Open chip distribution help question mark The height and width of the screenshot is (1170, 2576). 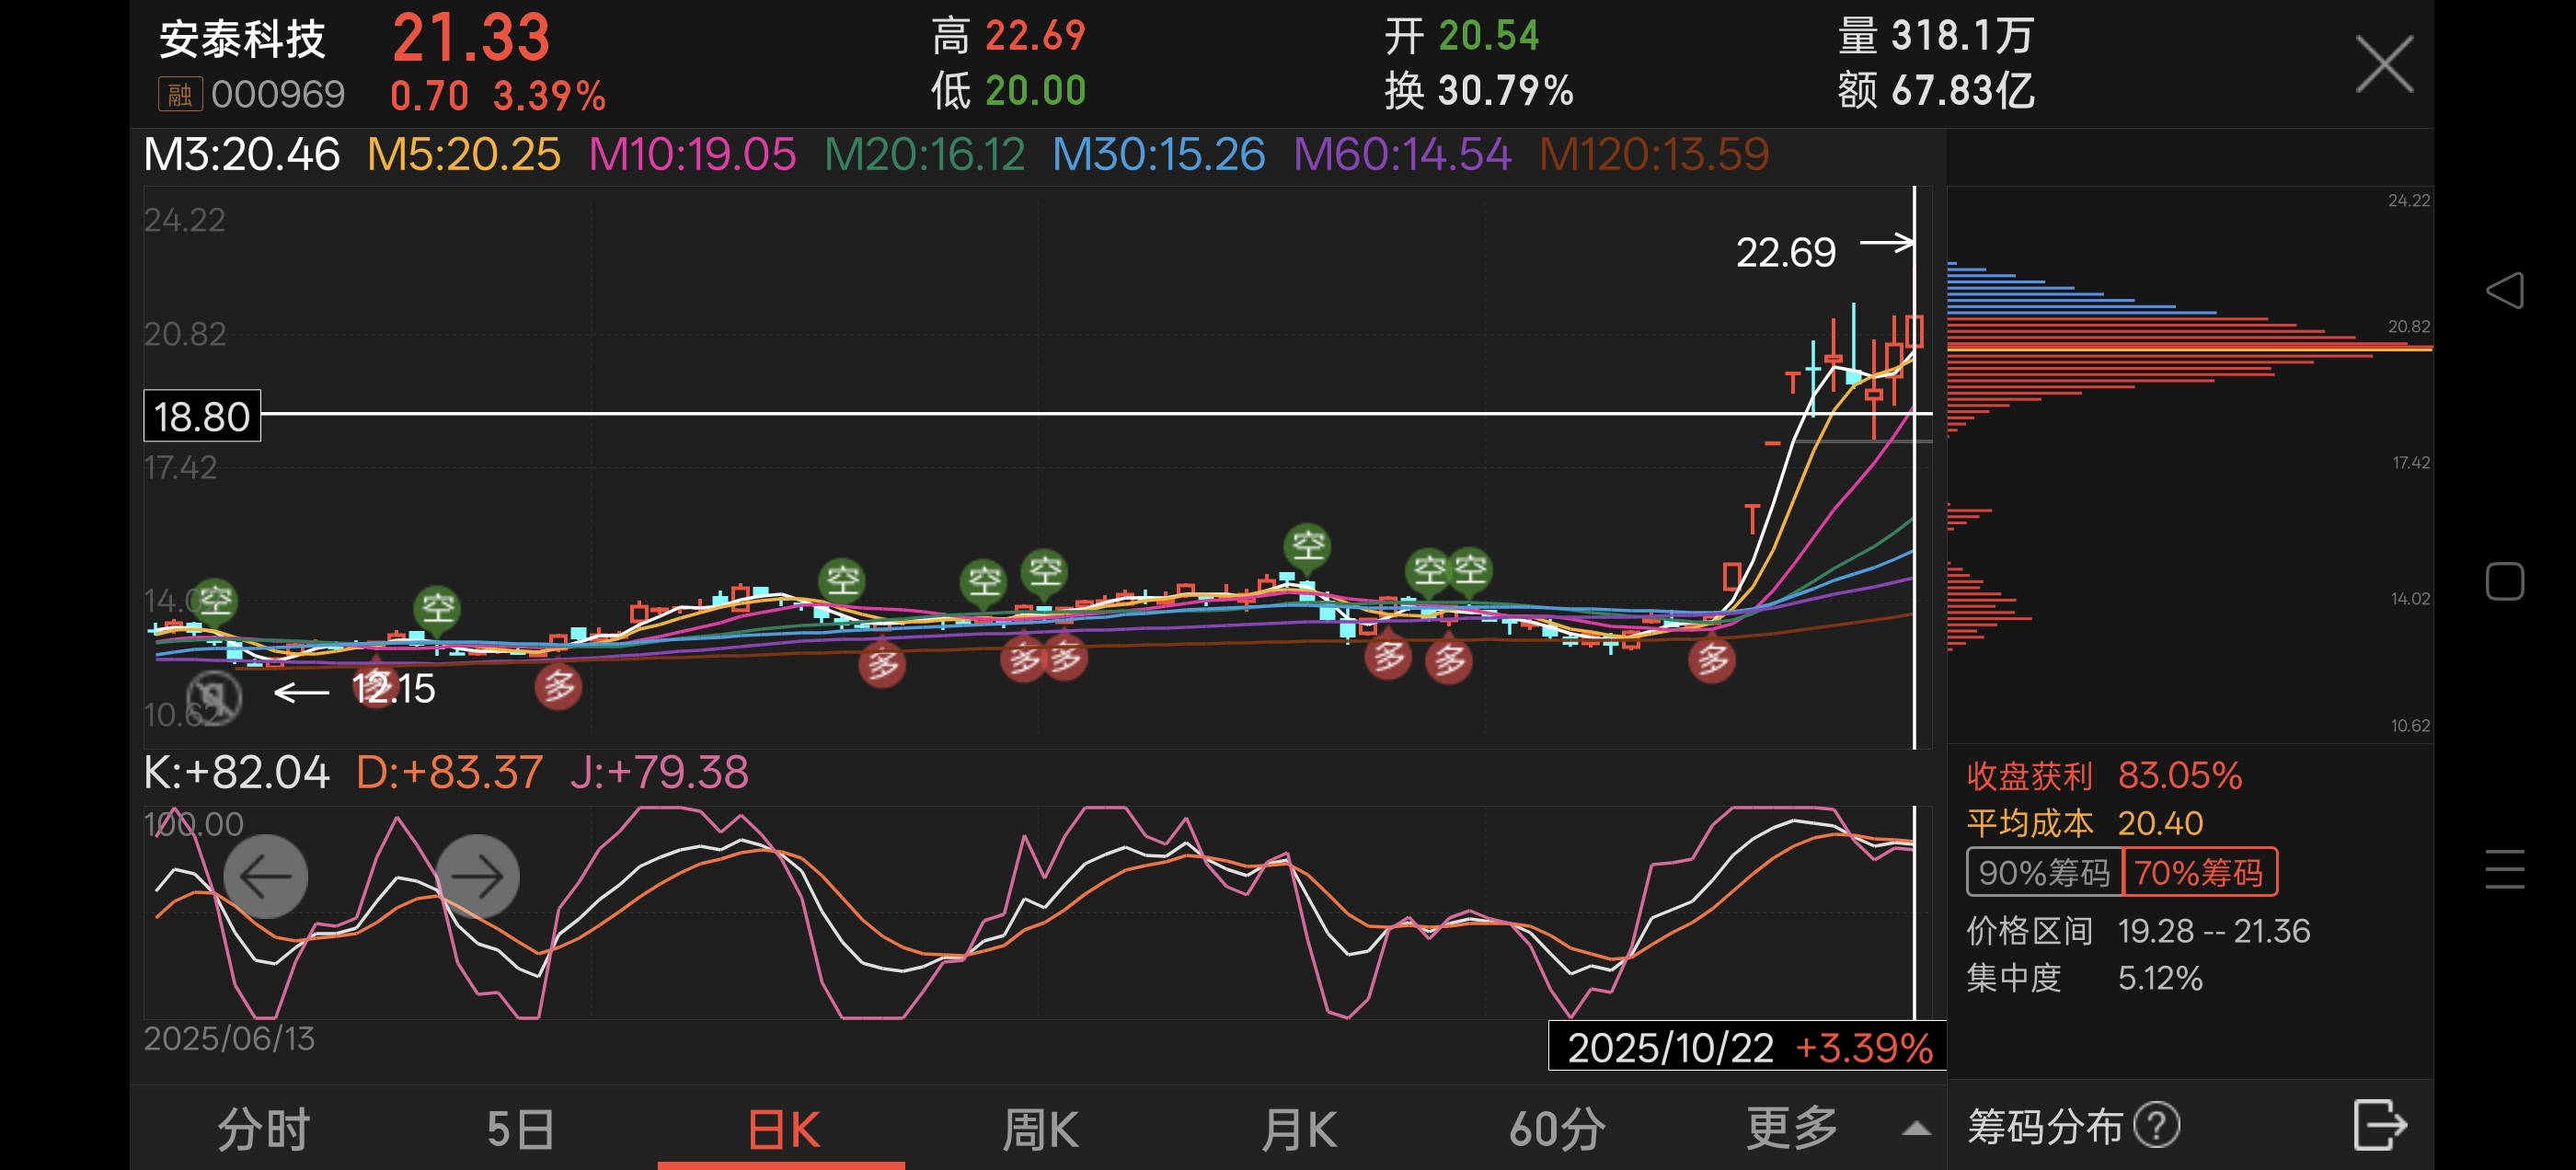click(2156, 1126)
